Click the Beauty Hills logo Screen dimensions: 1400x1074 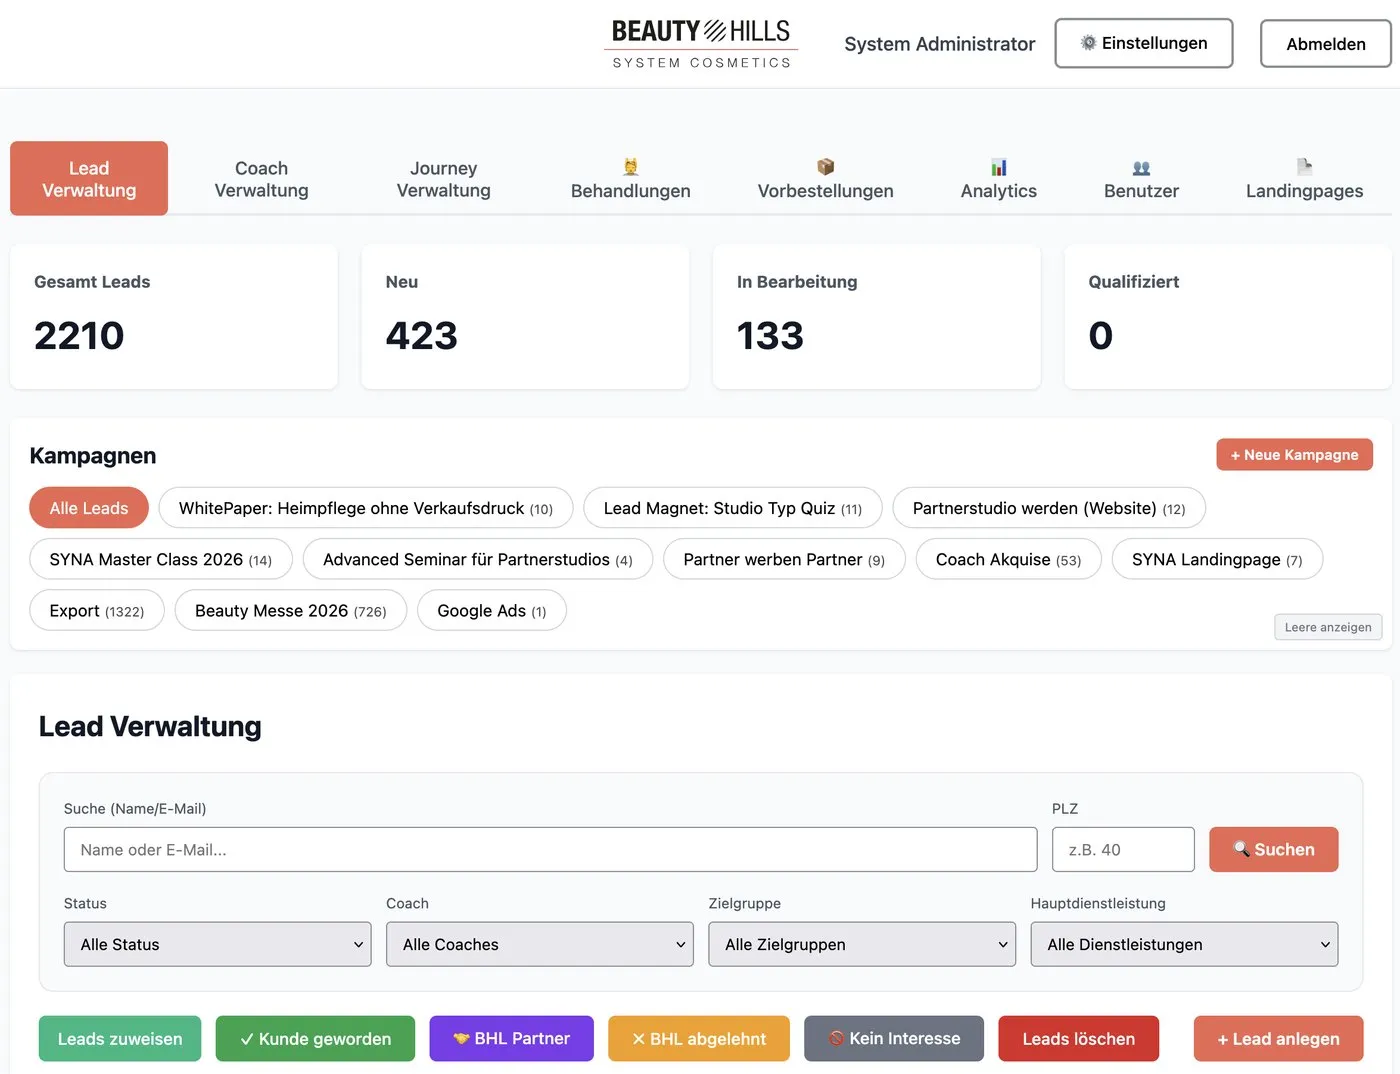pos(701,44)
